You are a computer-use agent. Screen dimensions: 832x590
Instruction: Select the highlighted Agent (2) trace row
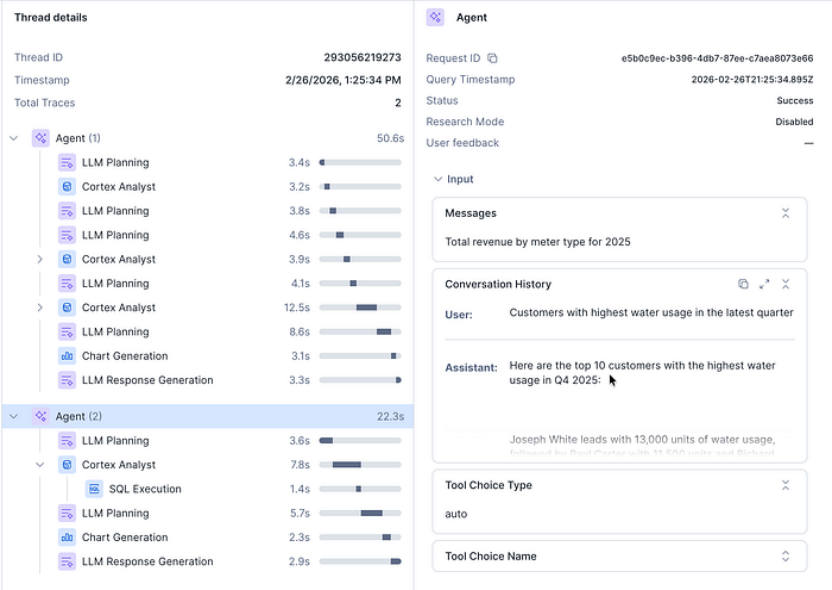pos(200,416)
